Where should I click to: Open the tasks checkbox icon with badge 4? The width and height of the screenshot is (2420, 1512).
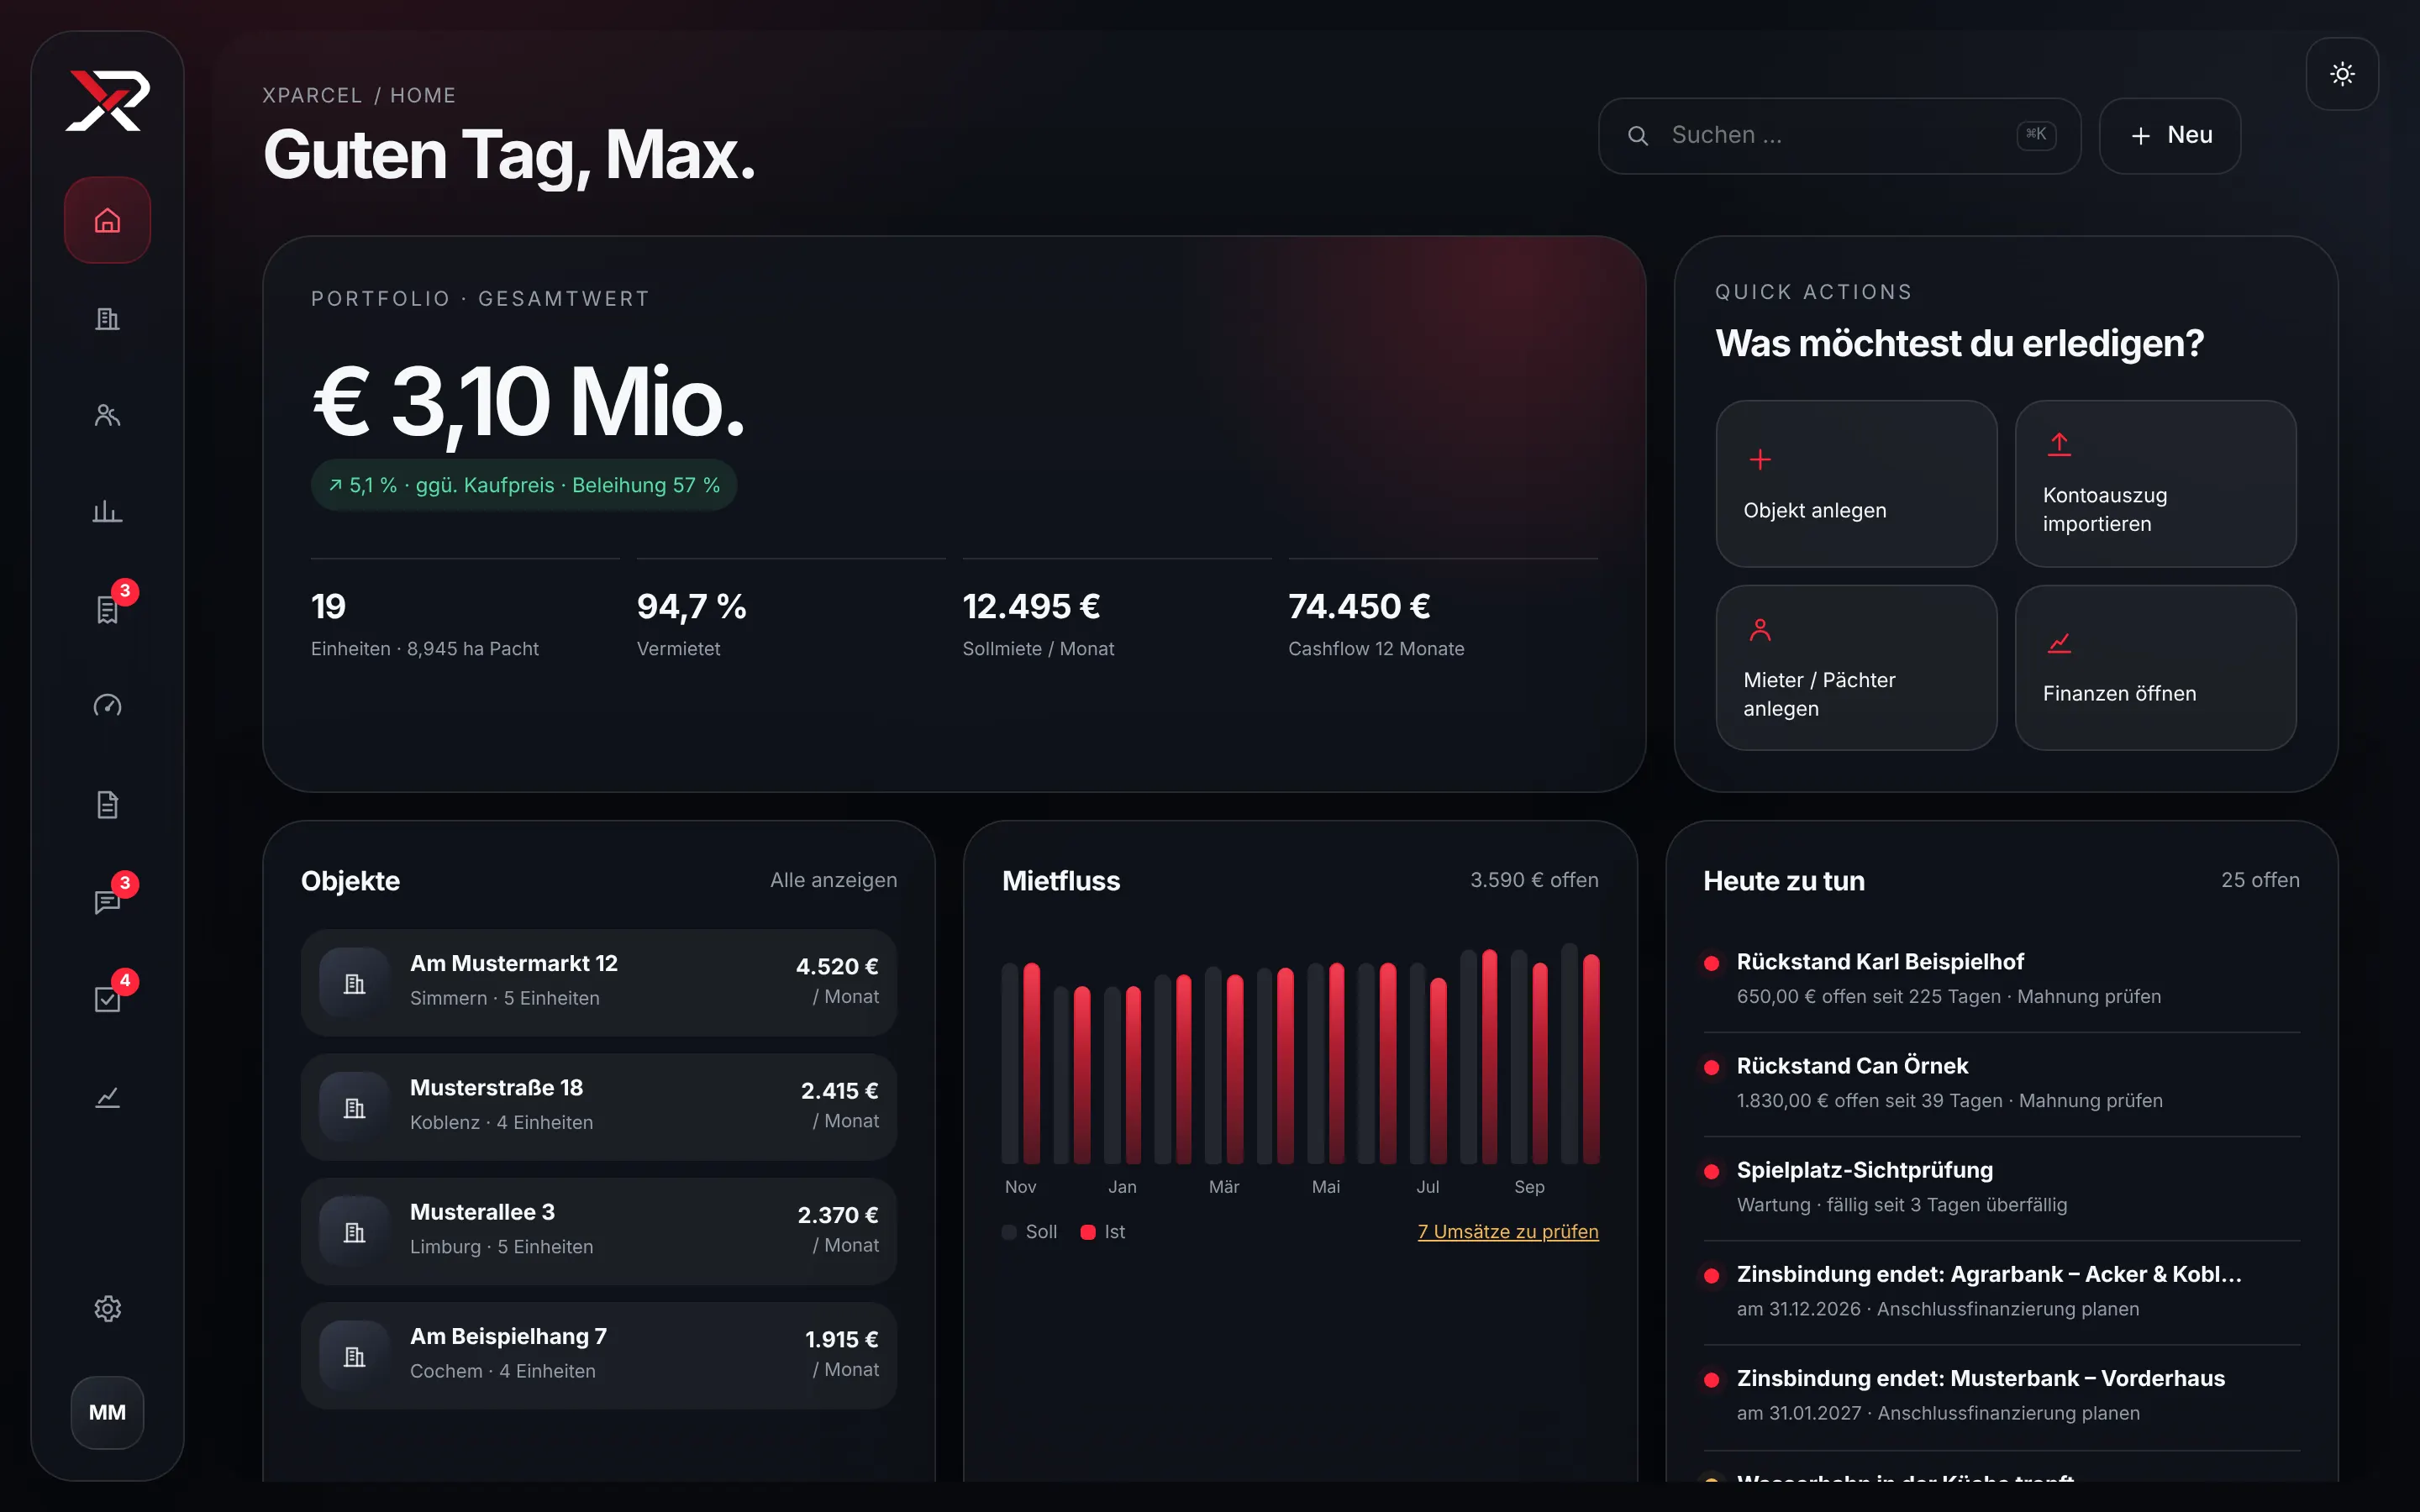(x=107, y=998)
